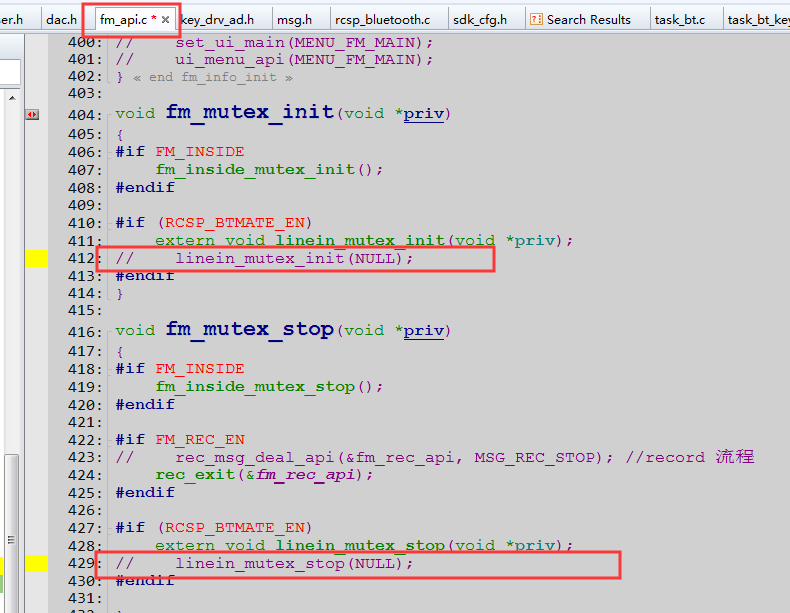The width and height of the screenshot is (790, 613).
Task: Switch to the task_bt.c tab
Action: (x=680, y=20)
